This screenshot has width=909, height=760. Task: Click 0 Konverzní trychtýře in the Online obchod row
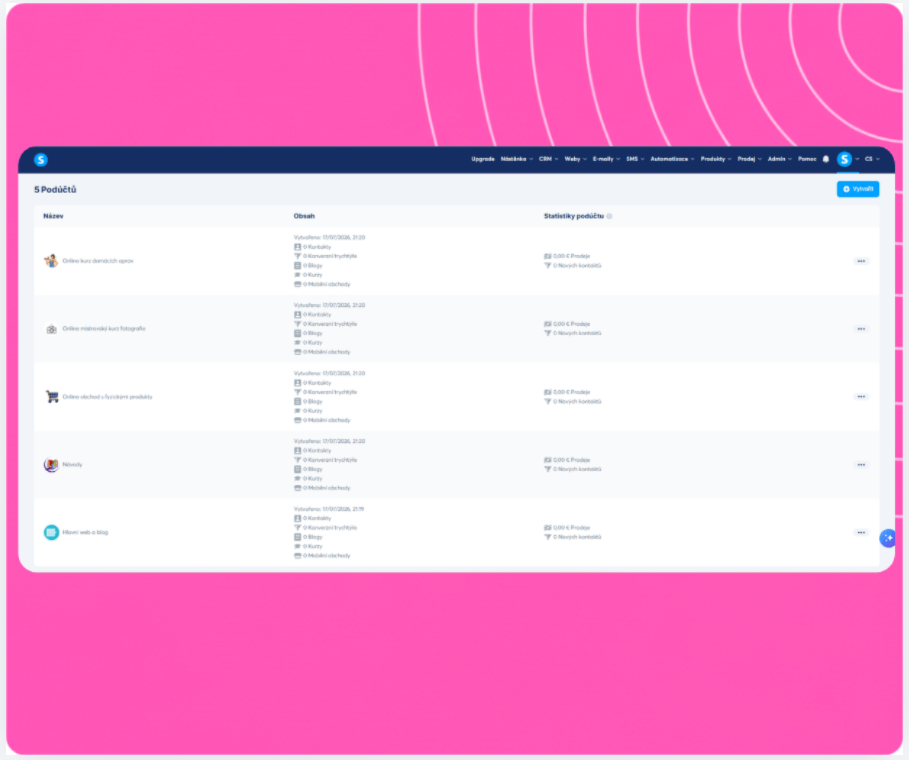coord(330,392)
